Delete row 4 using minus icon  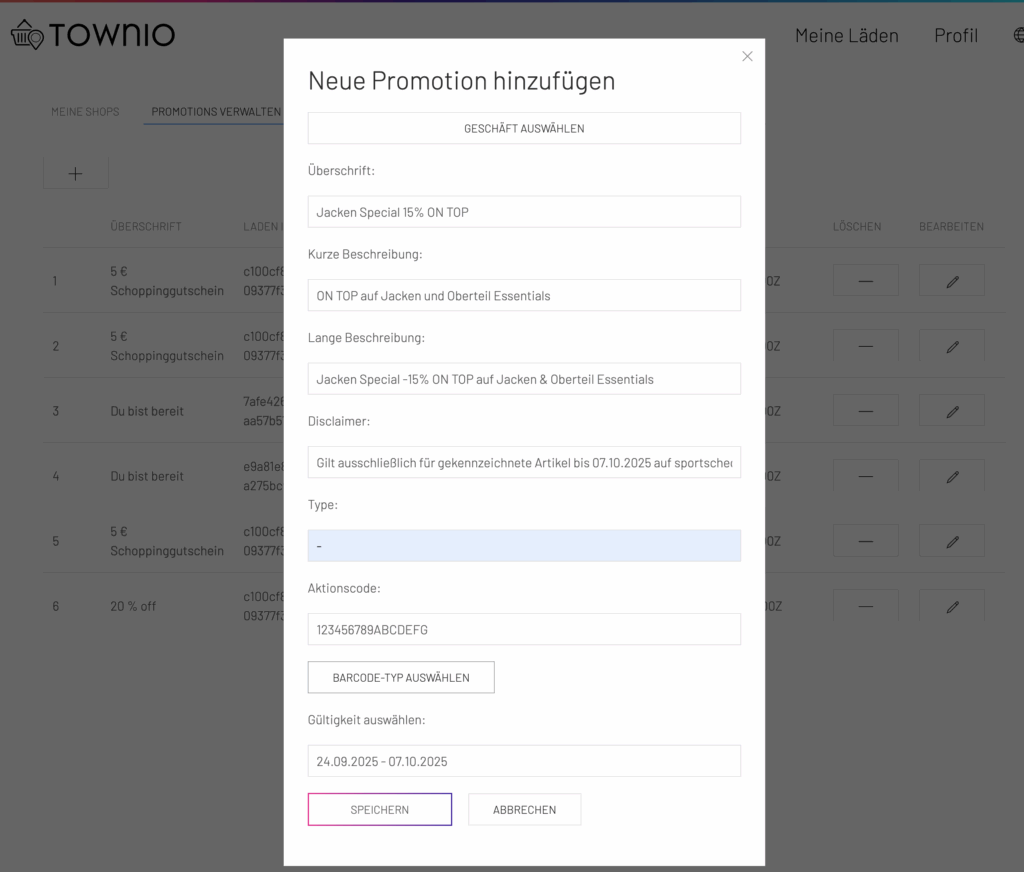click(x=865, y=476)
